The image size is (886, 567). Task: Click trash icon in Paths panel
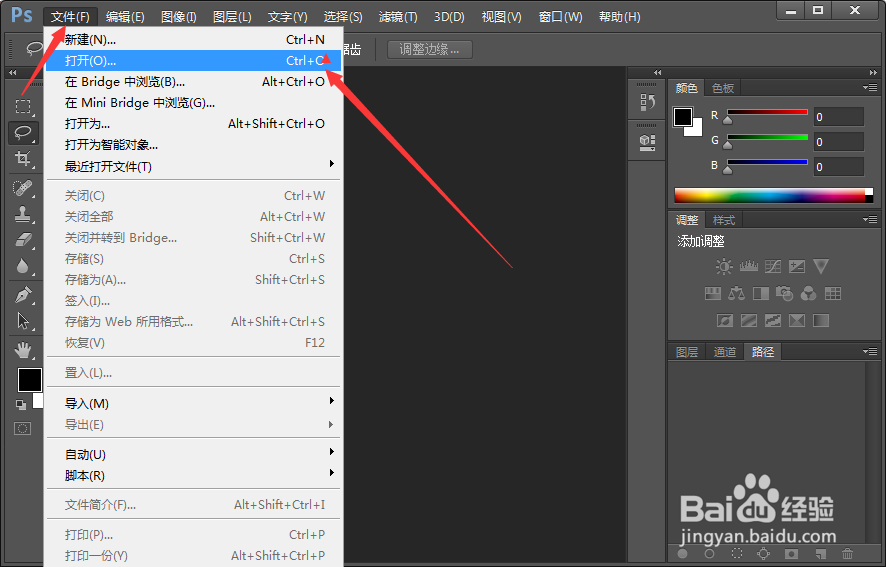(847, 554)
